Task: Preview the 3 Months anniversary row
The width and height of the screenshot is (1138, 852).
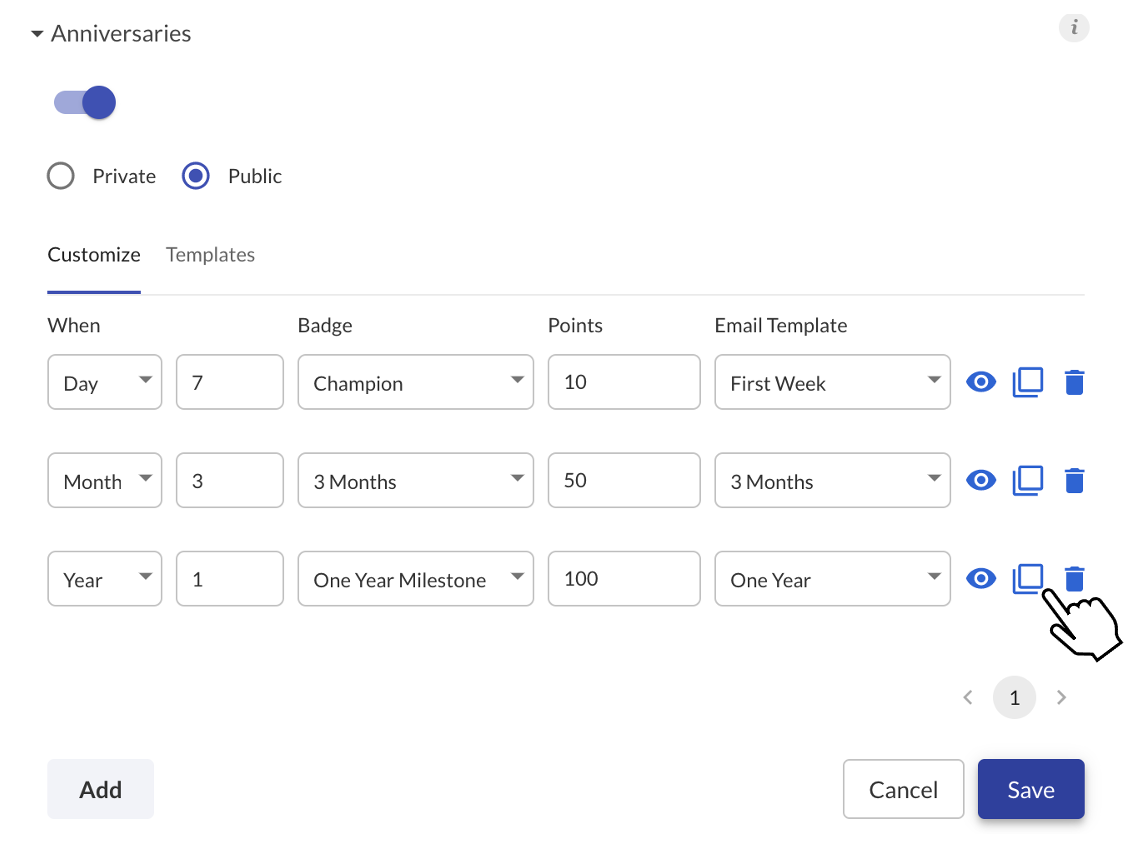Action: [x=981, y=480]
